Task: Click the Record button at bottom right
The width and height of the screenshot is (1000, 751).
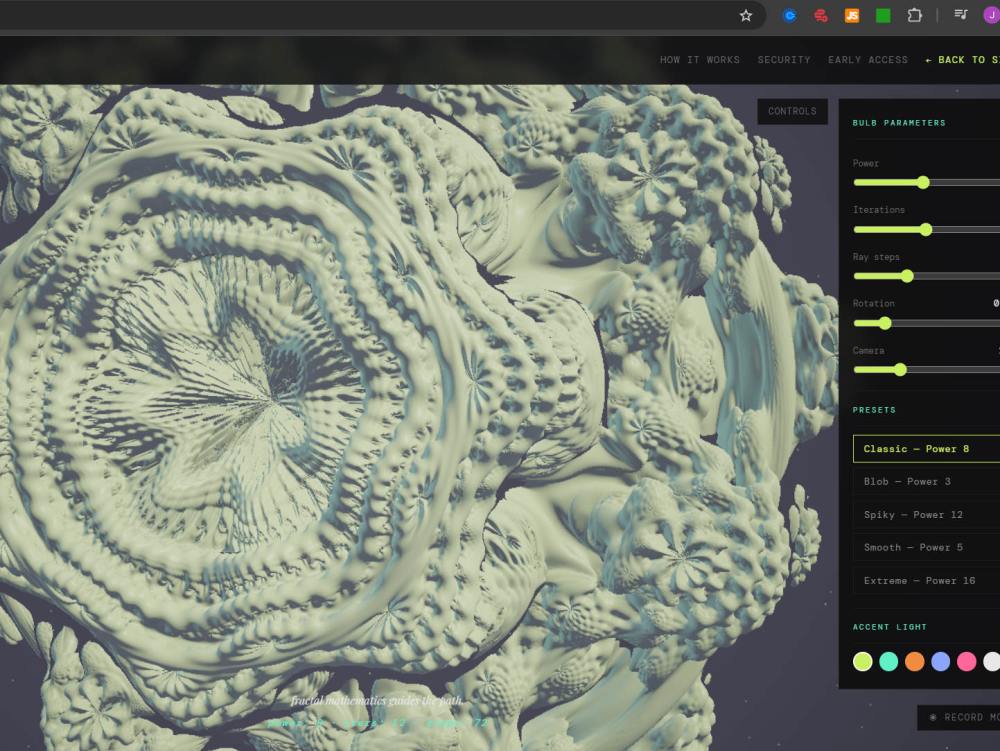Action: (x=959, y=717)
